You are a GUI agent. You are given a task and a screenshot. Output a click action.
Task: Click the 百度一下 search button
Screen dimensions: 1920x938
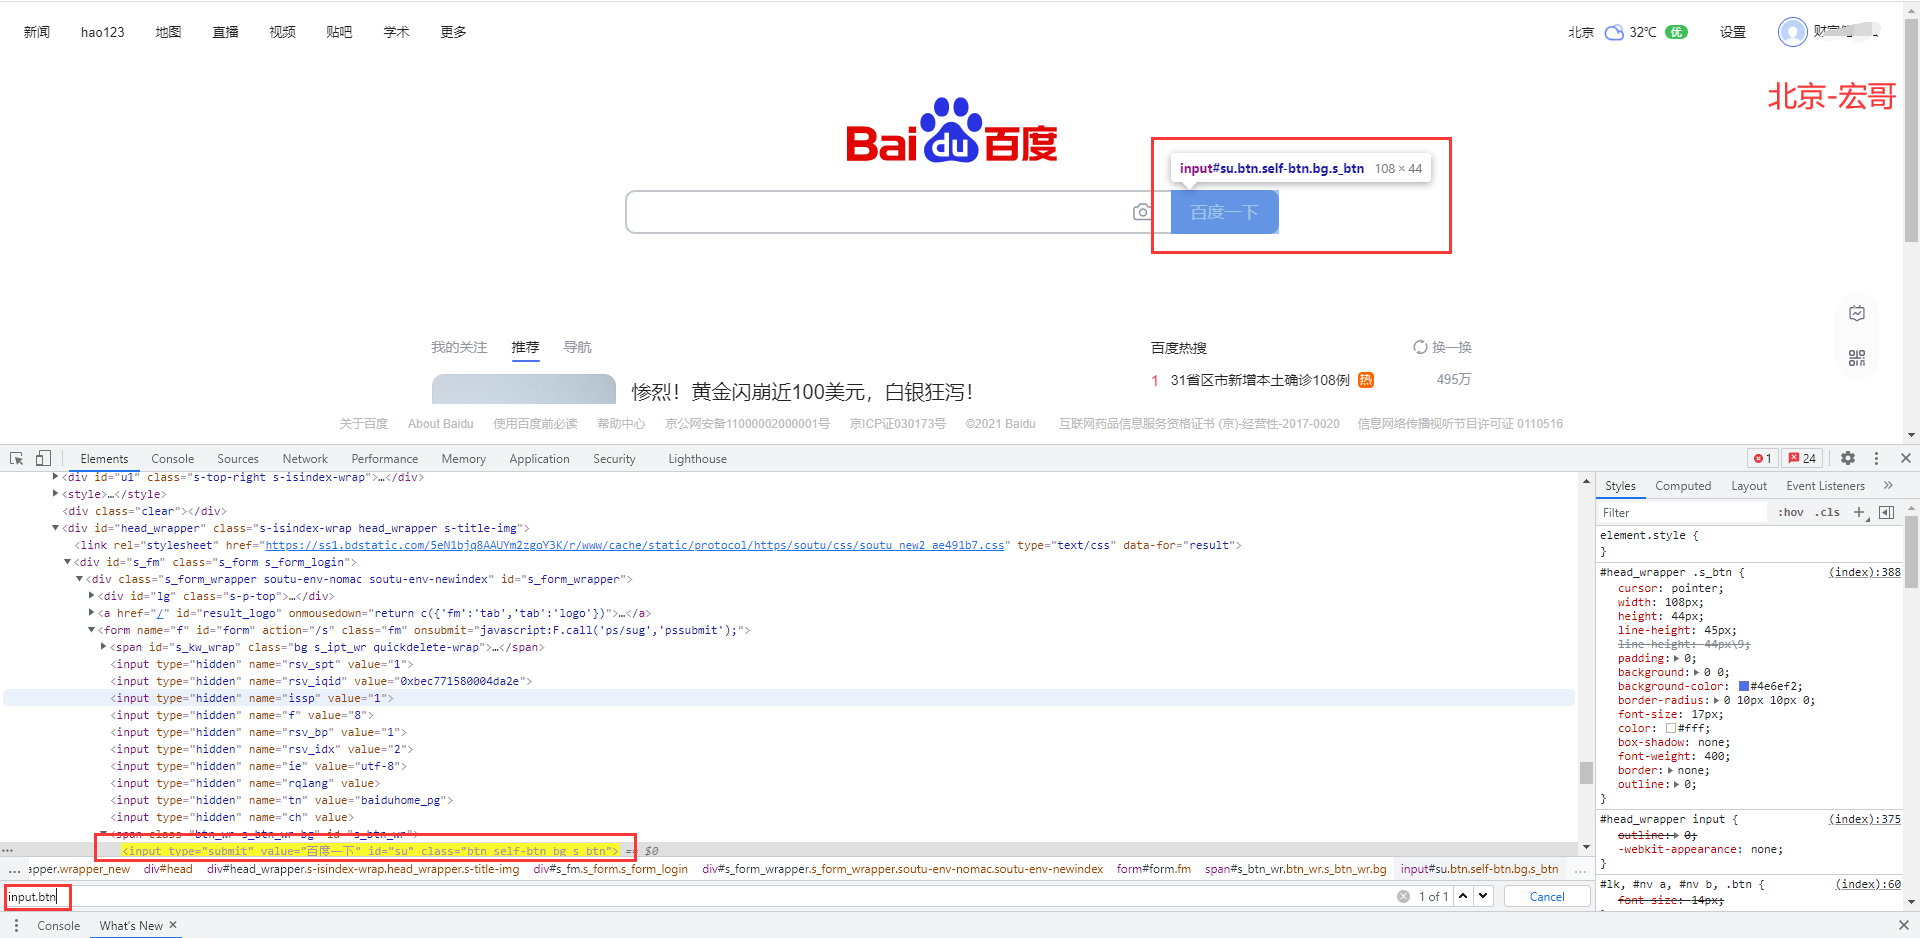coord(1225,212)
